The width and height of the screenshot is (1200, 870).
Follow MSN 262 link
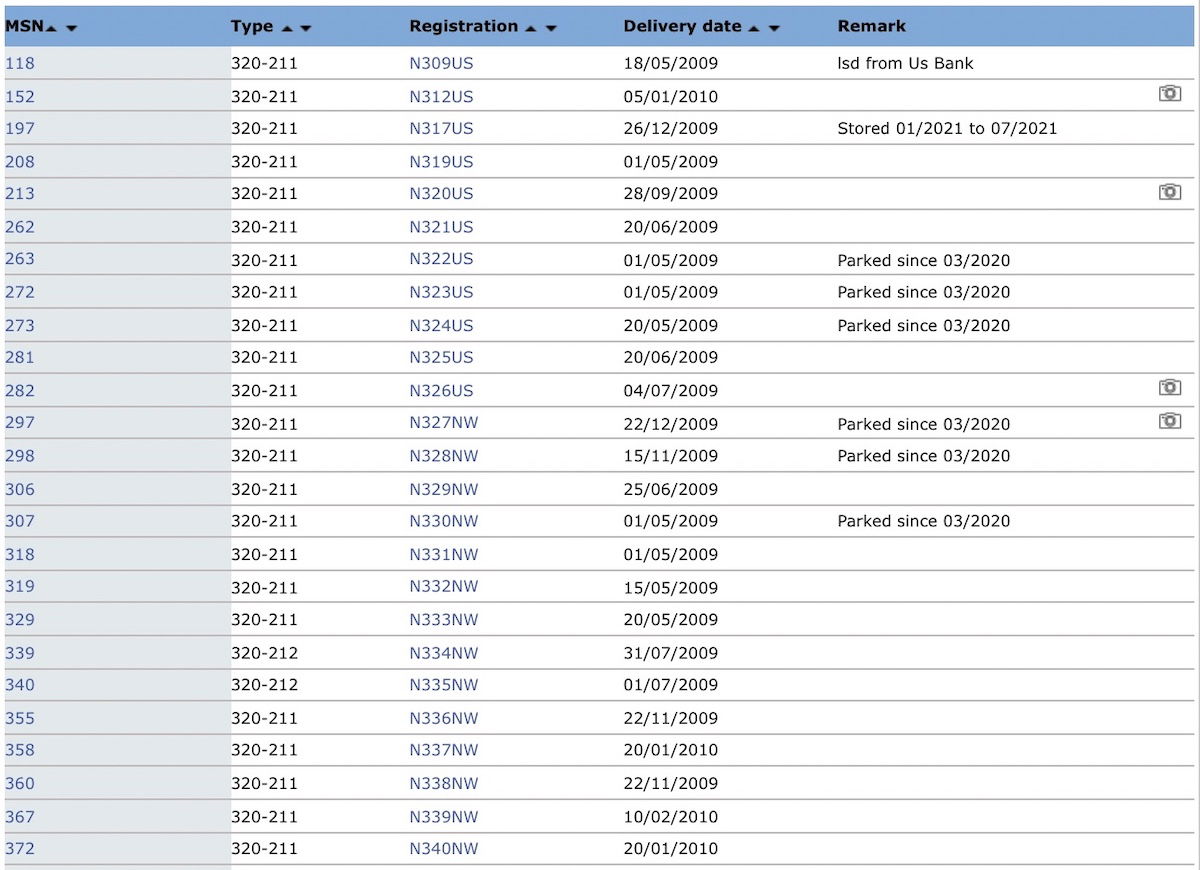(x=19, y=226)
